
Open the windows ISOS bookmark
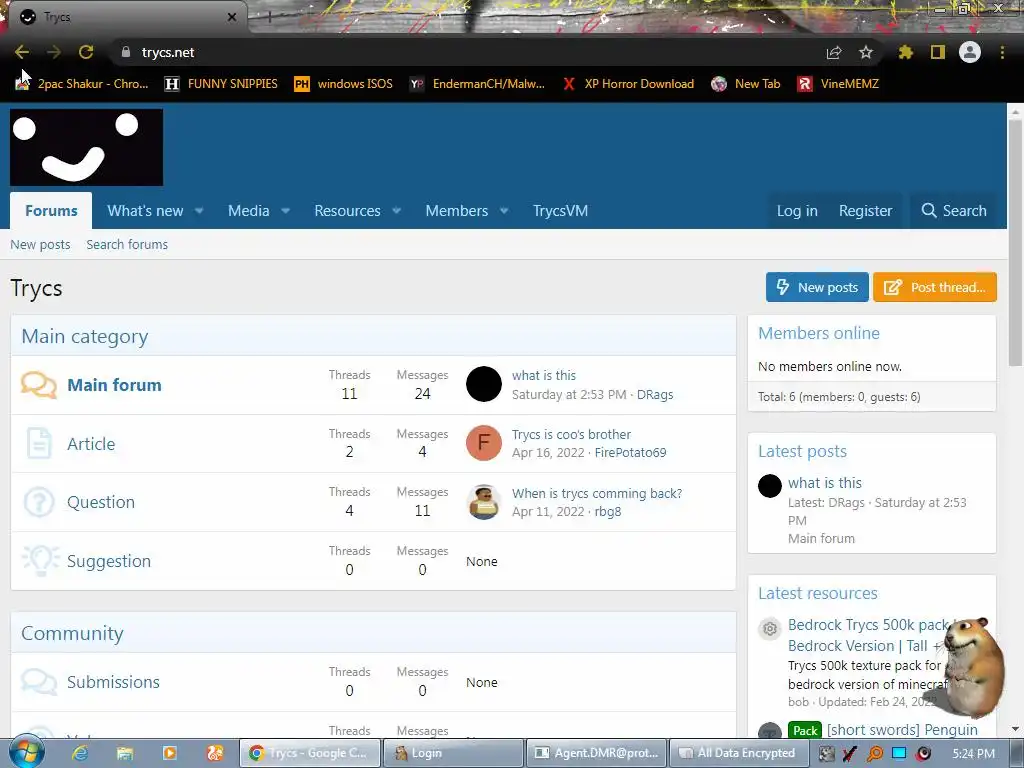[344, 84]
